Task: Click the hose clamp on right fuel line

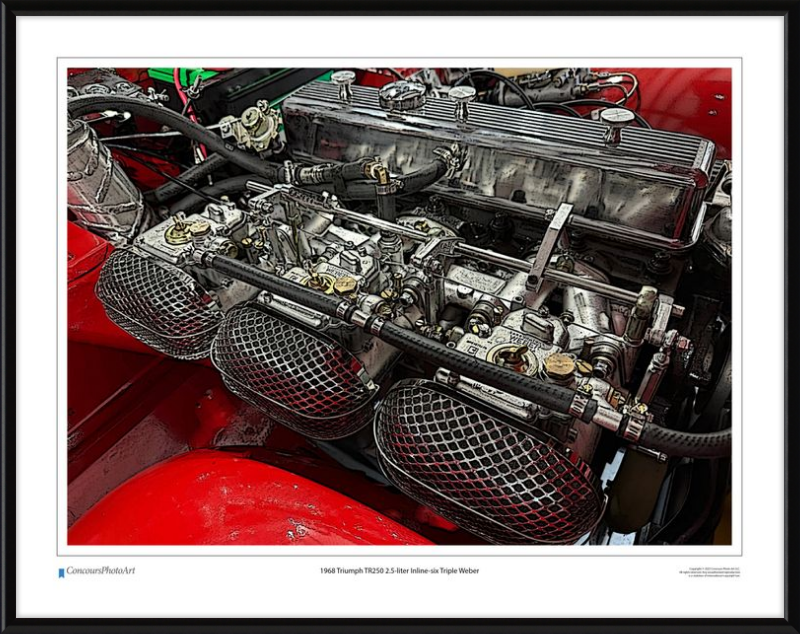Action: point(631,425)
